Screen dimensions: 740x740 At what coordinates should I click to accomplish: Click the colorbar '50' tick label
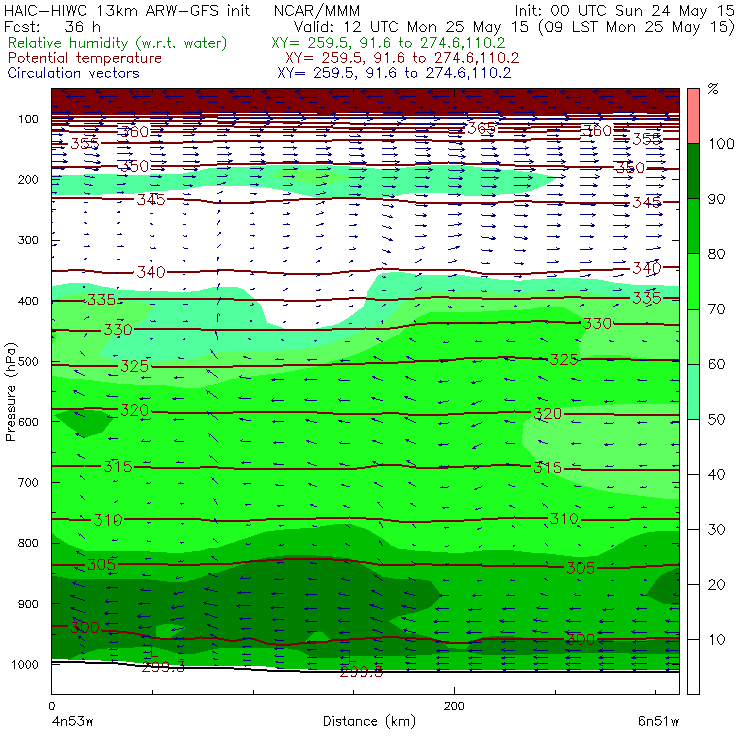click(717, 419)
